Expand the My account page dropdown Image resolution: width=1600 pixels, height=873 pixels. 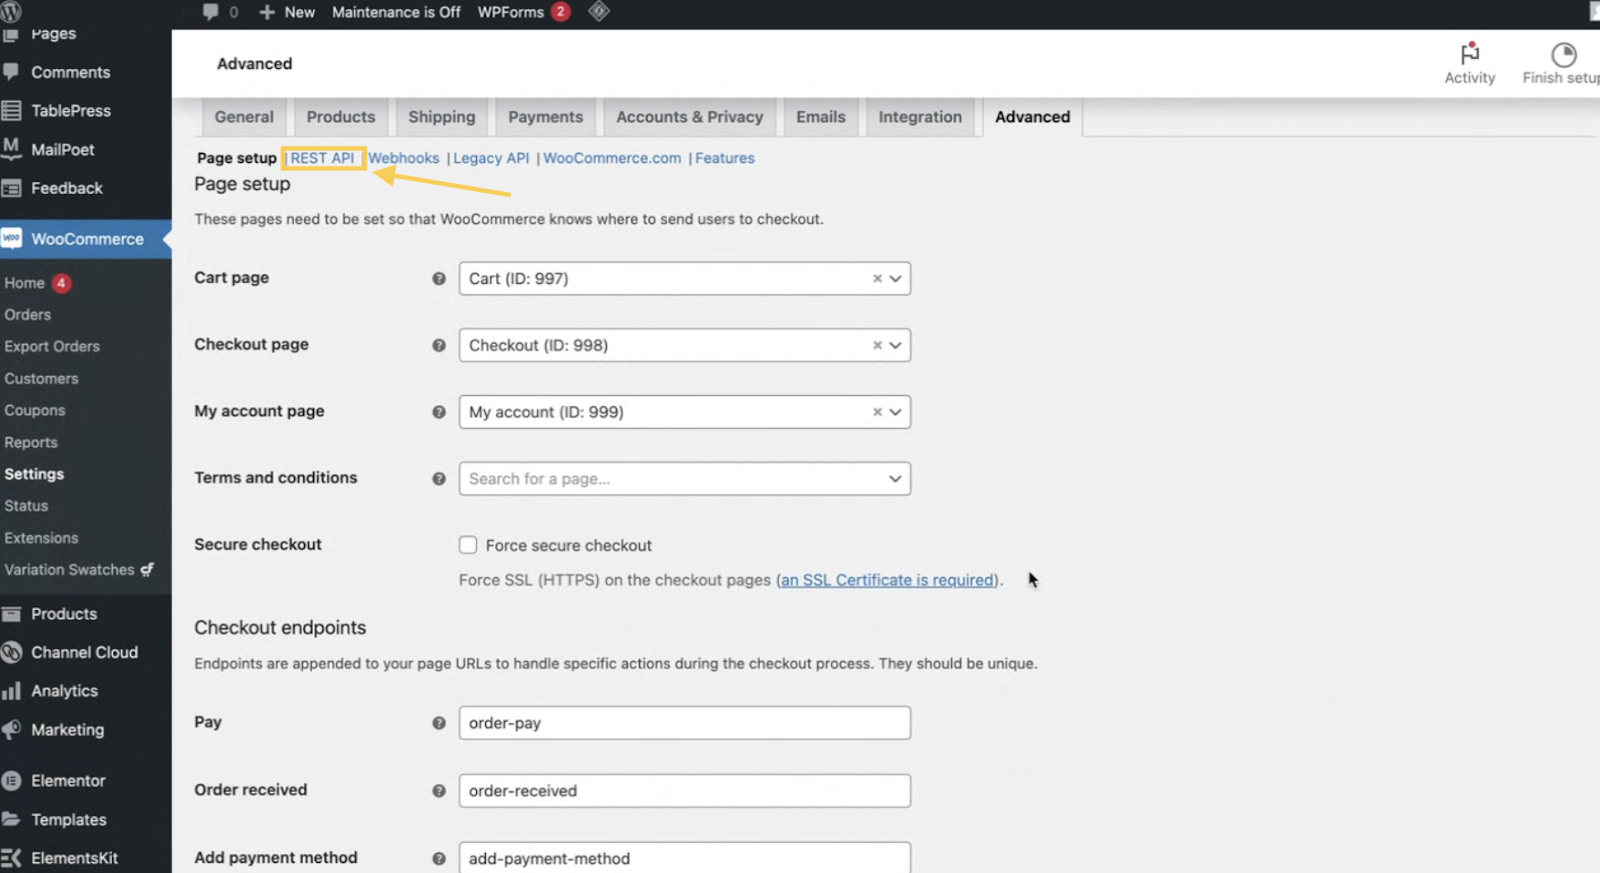pyautogui.click(x=895, y=412)
